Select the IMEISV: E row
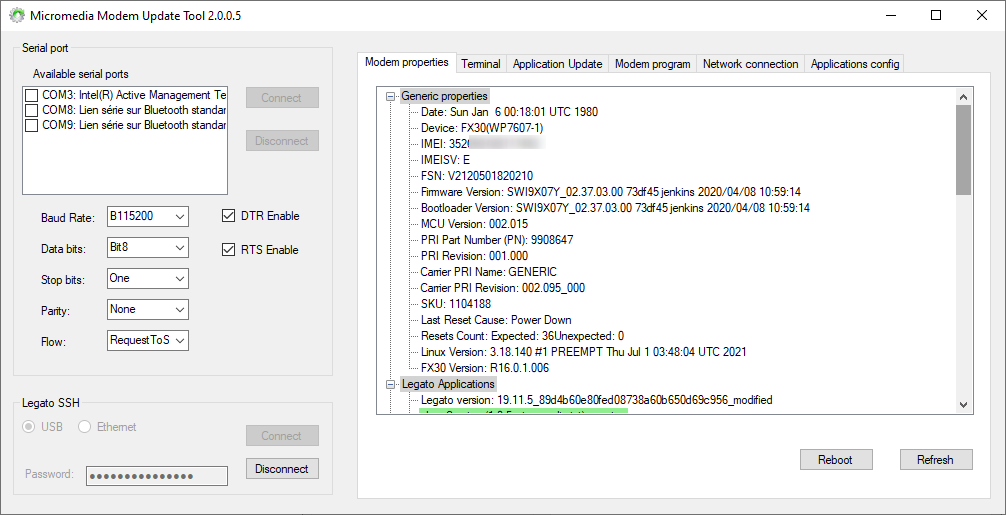 [445, 160]
